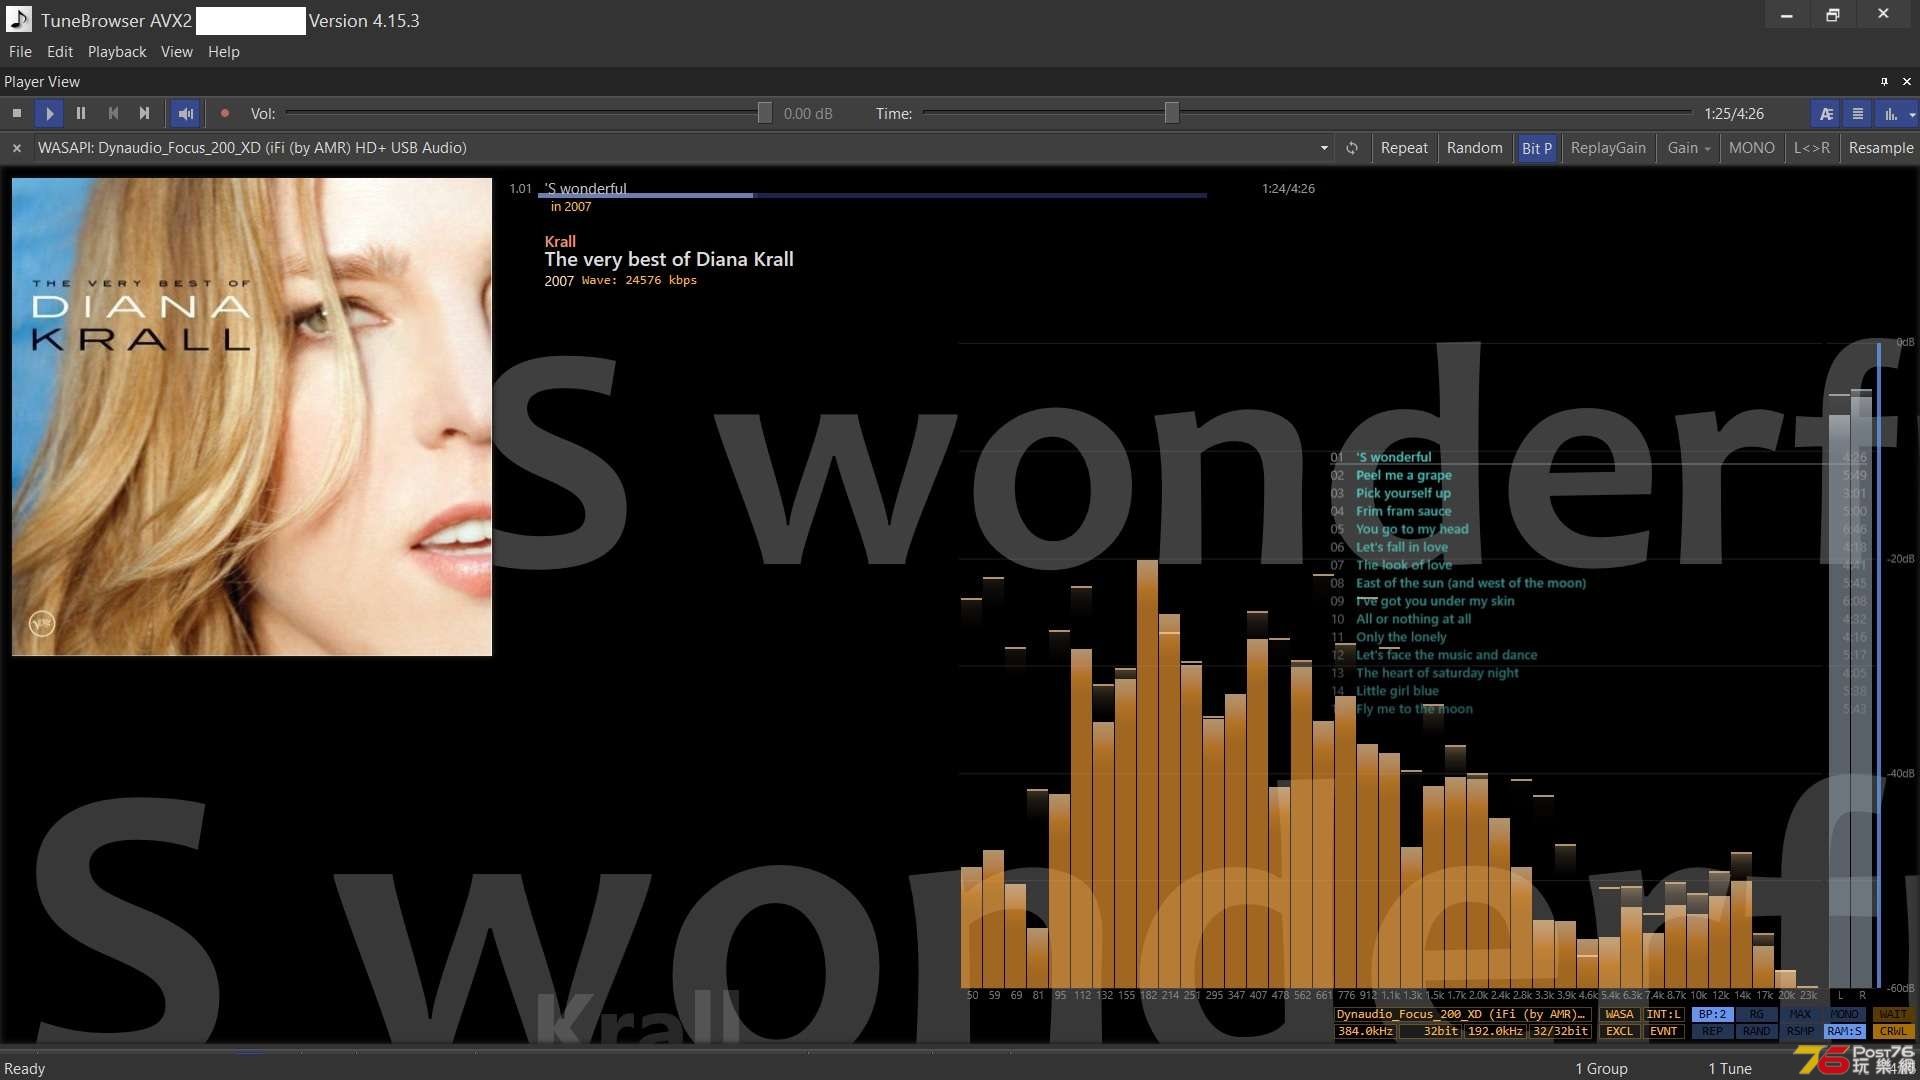Go to previous track

click(113, 114)
